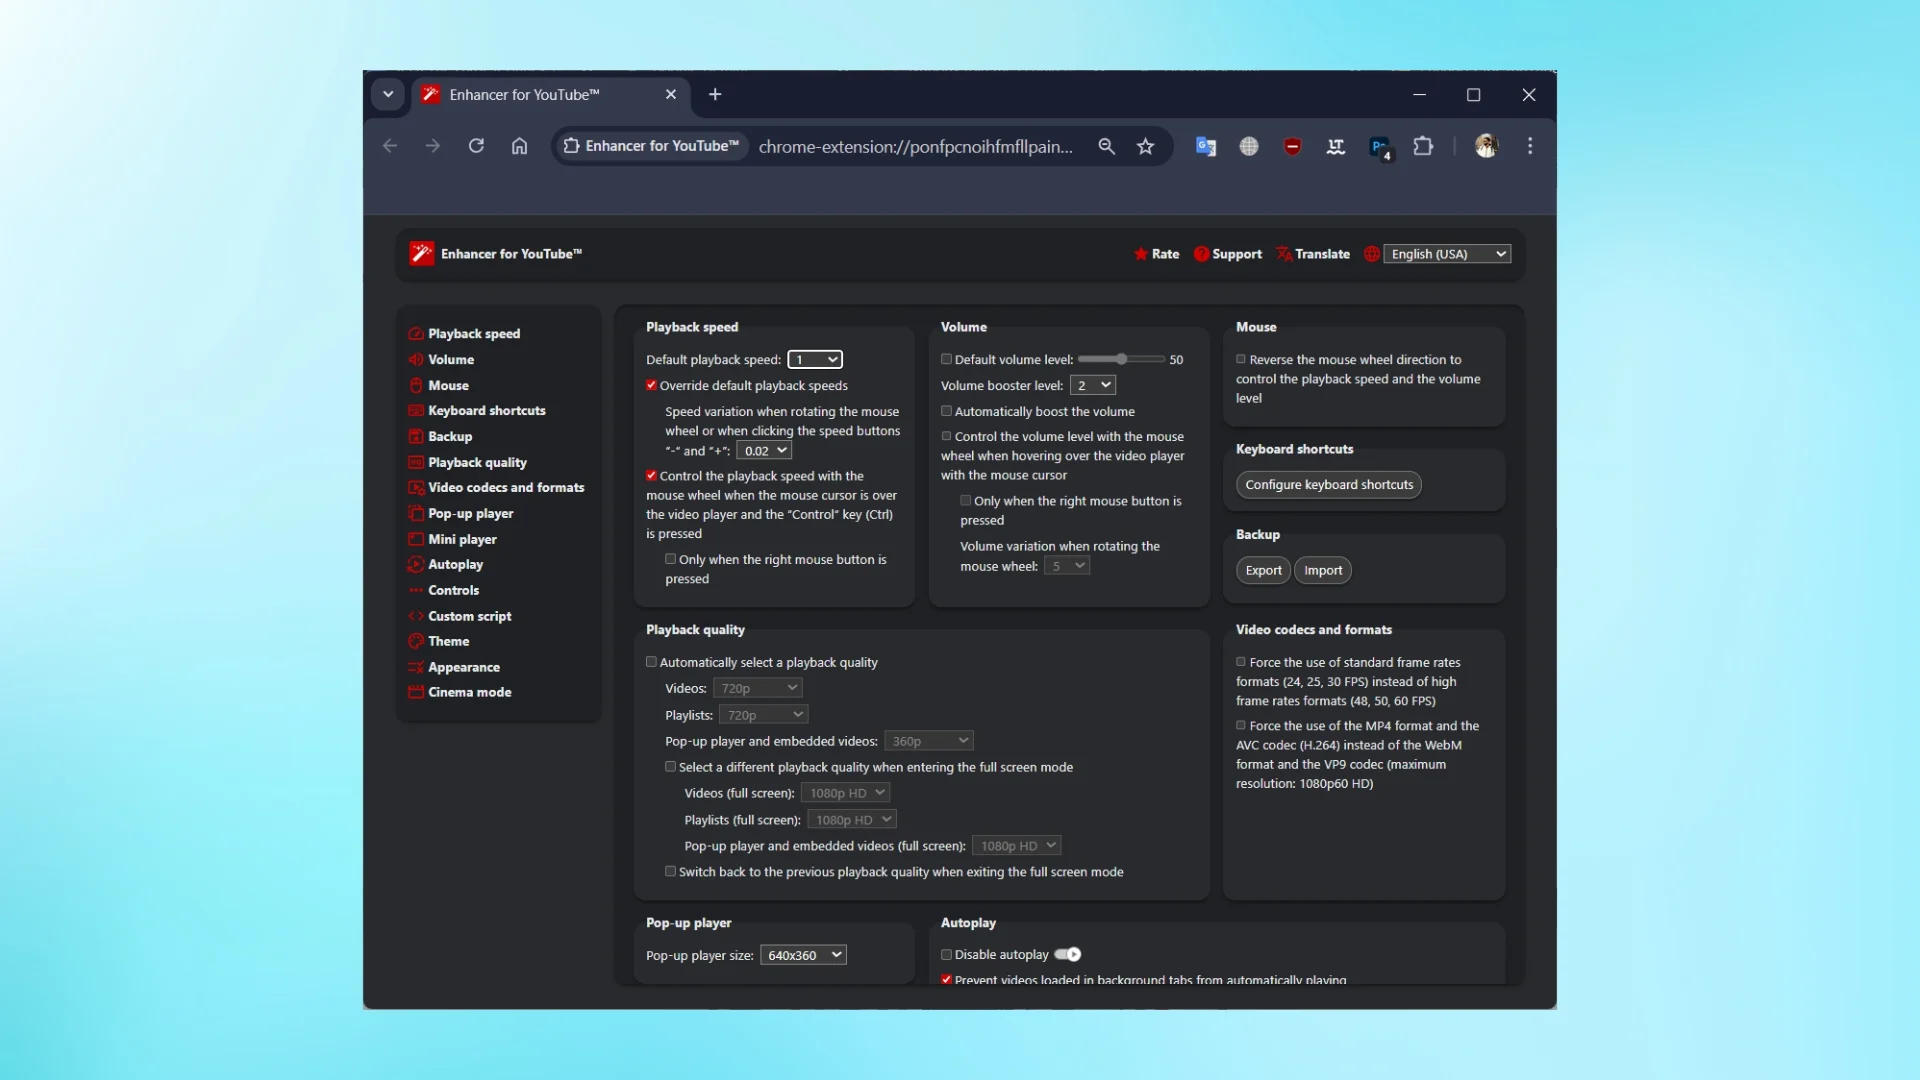Screen dimensions: 1920x1080
Task: Open the Chrome three-dot menu
Action: coord(1529,146)
